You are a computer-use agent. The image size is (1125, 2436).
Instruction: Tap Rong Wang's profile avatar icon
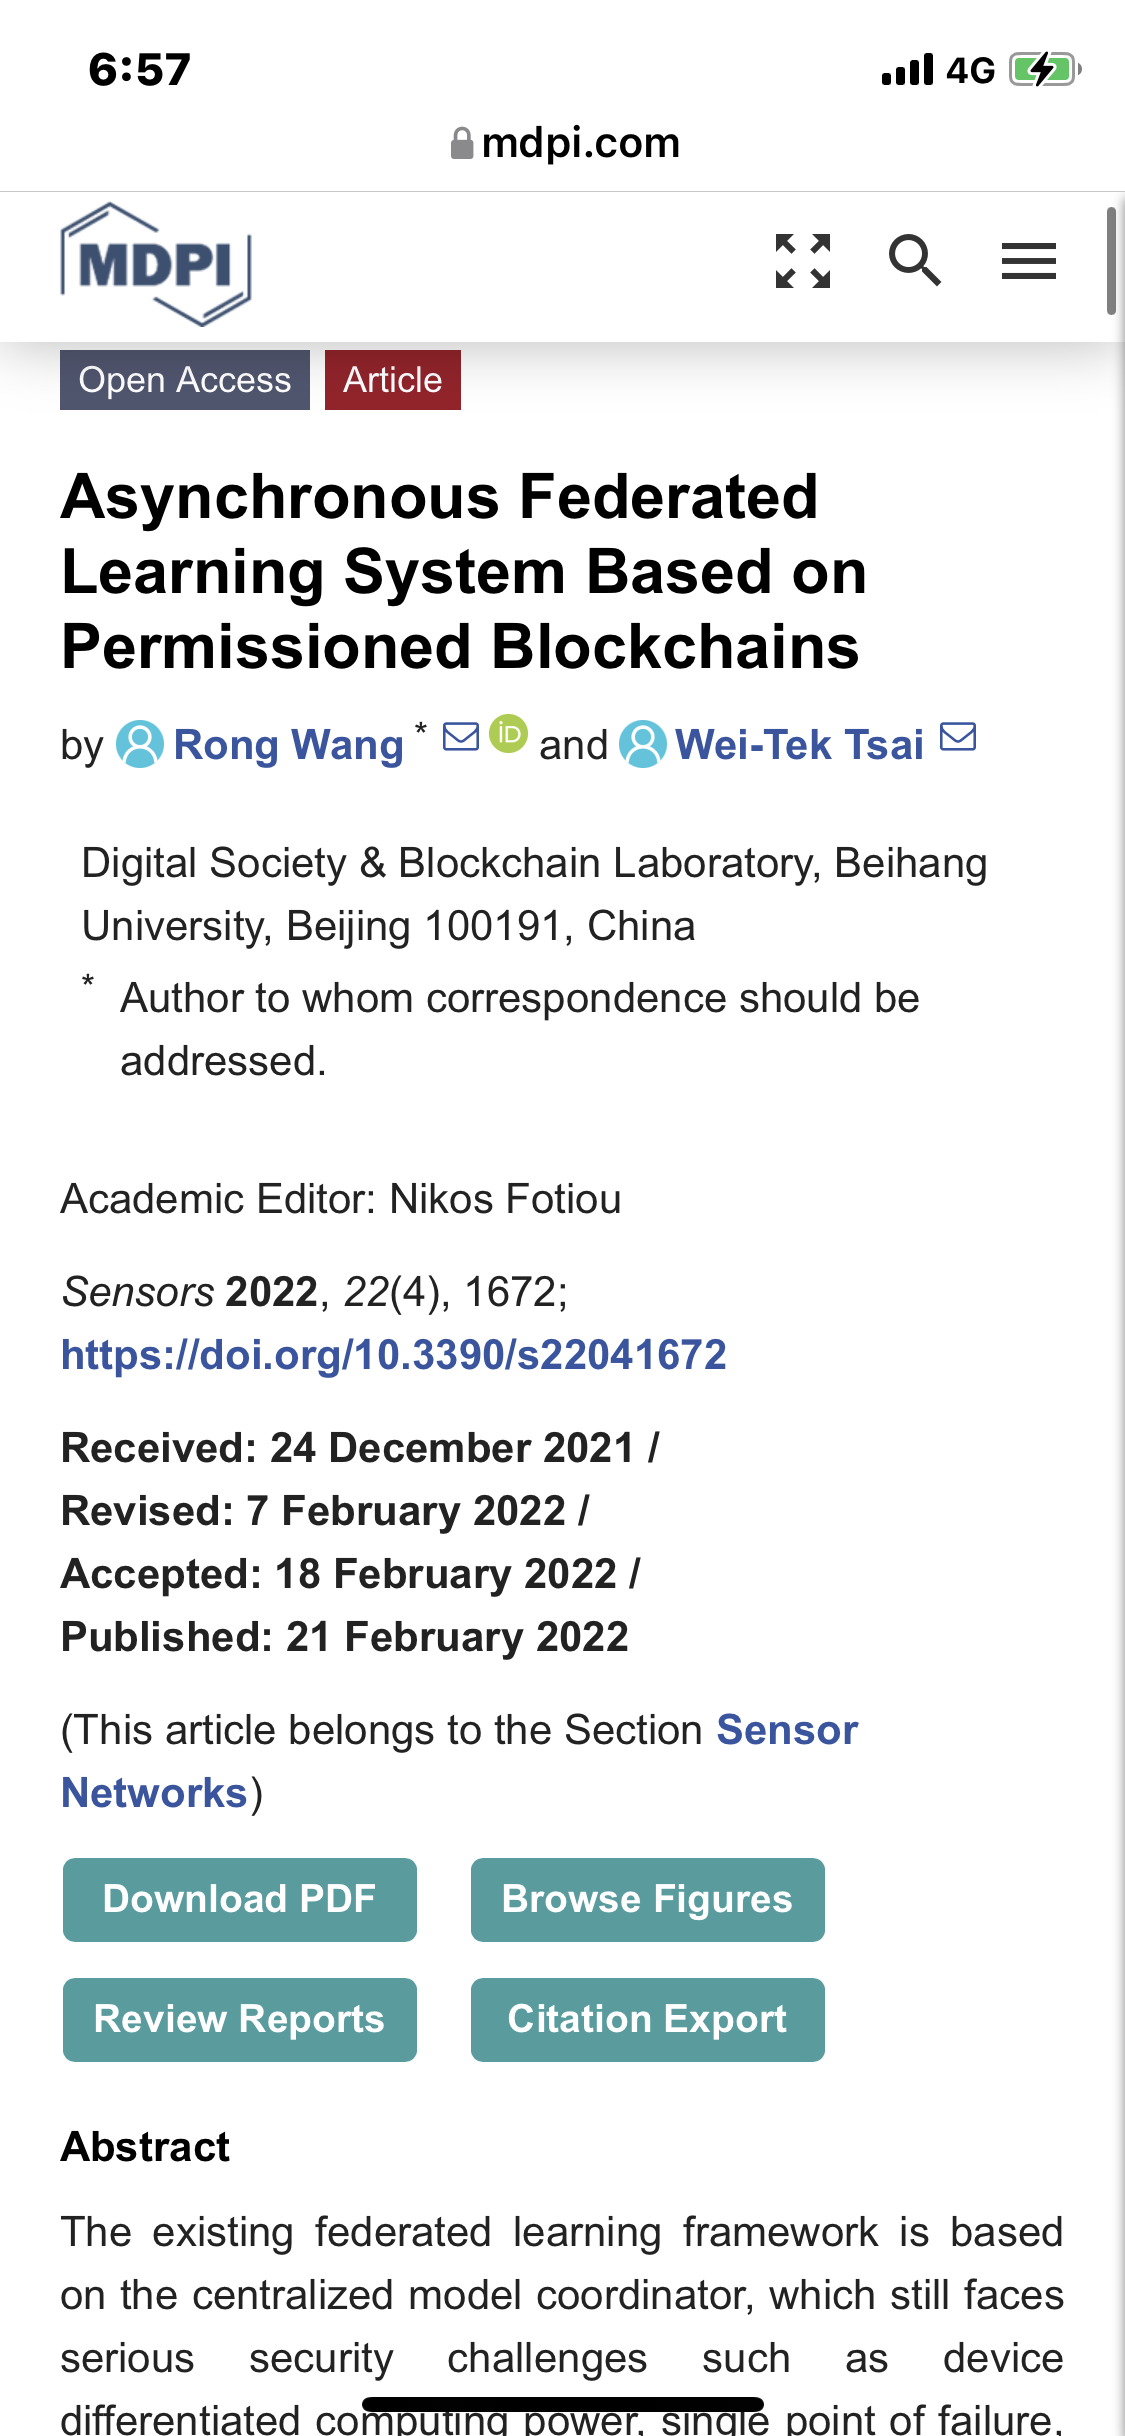[140, 745]
